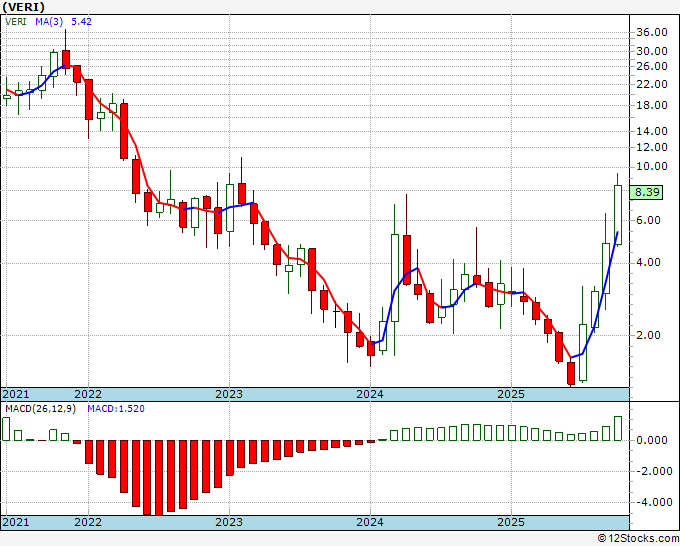Click the 8.39 current price label
Screen dimensions: 680x546
[646, 192]
